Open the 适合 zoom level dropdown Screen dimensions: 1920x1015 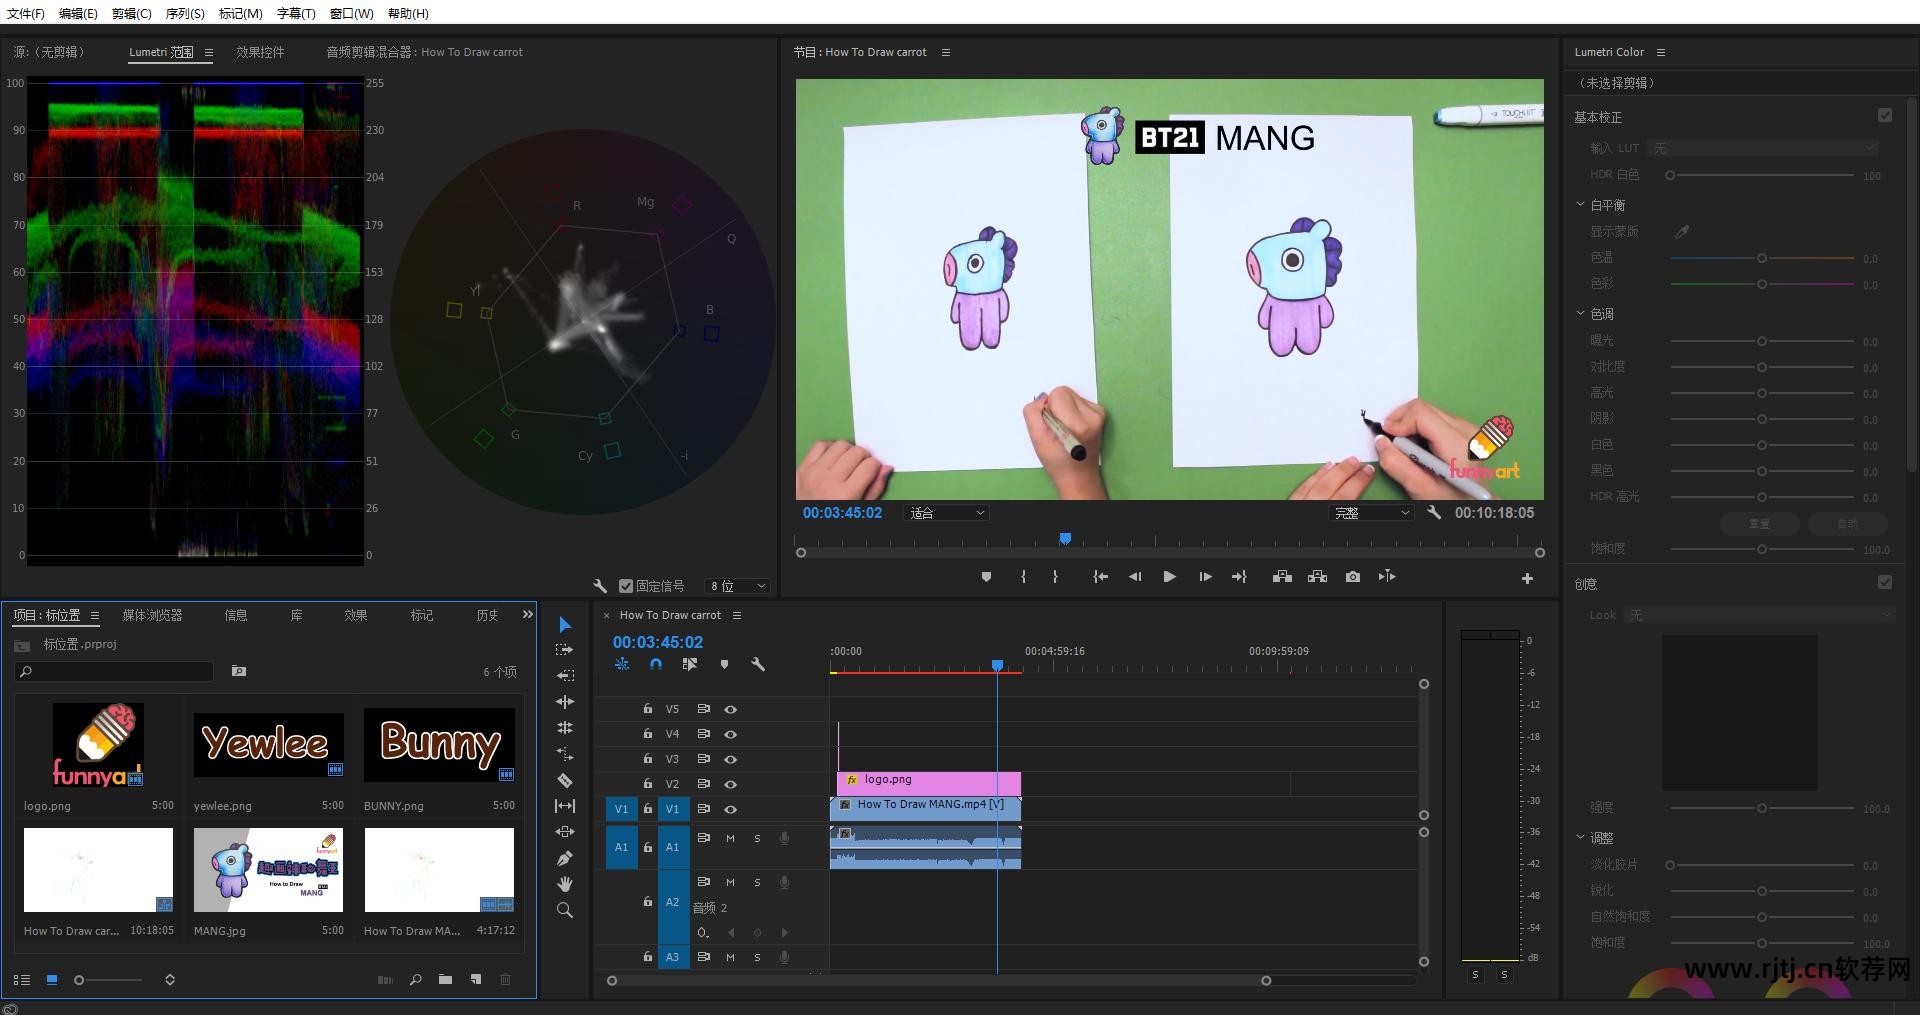(x=946, y=513)
